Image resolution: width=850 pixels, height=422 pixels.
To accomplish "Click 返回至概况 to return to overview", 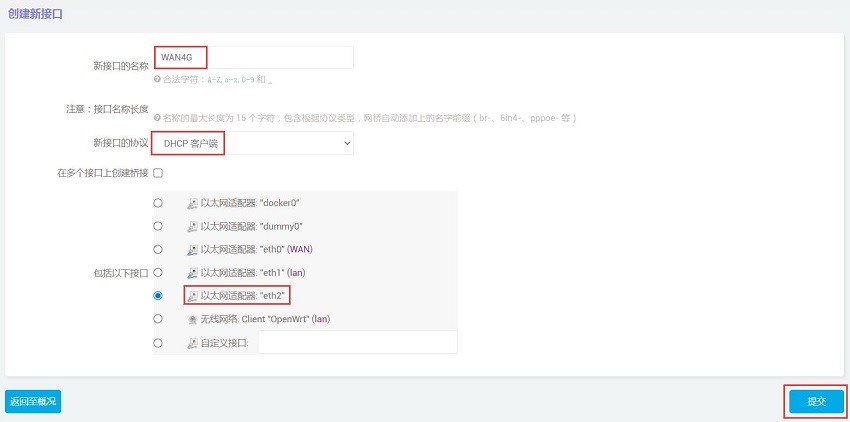I will click(x=33, y=401).
